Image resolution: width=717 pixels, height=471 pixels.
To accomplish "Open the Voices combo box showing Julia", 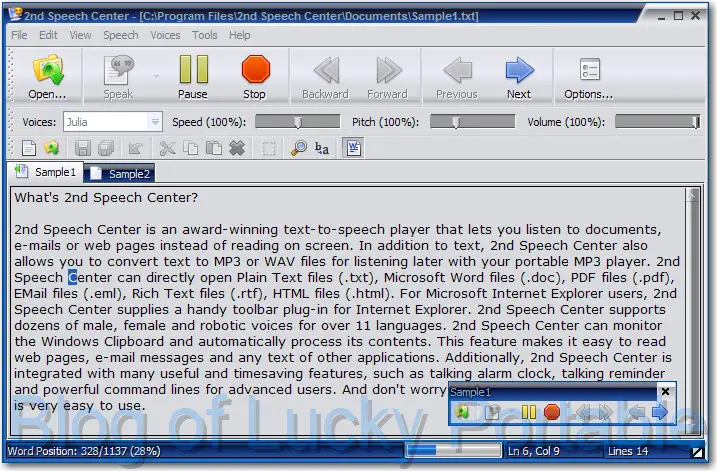I will click(x=112, y=122).
